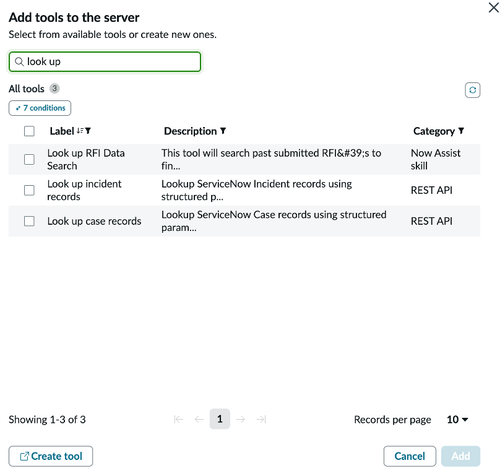Open the Category column filter icon
The width and height of the screenshot is (500, 473).
point(461,131)
